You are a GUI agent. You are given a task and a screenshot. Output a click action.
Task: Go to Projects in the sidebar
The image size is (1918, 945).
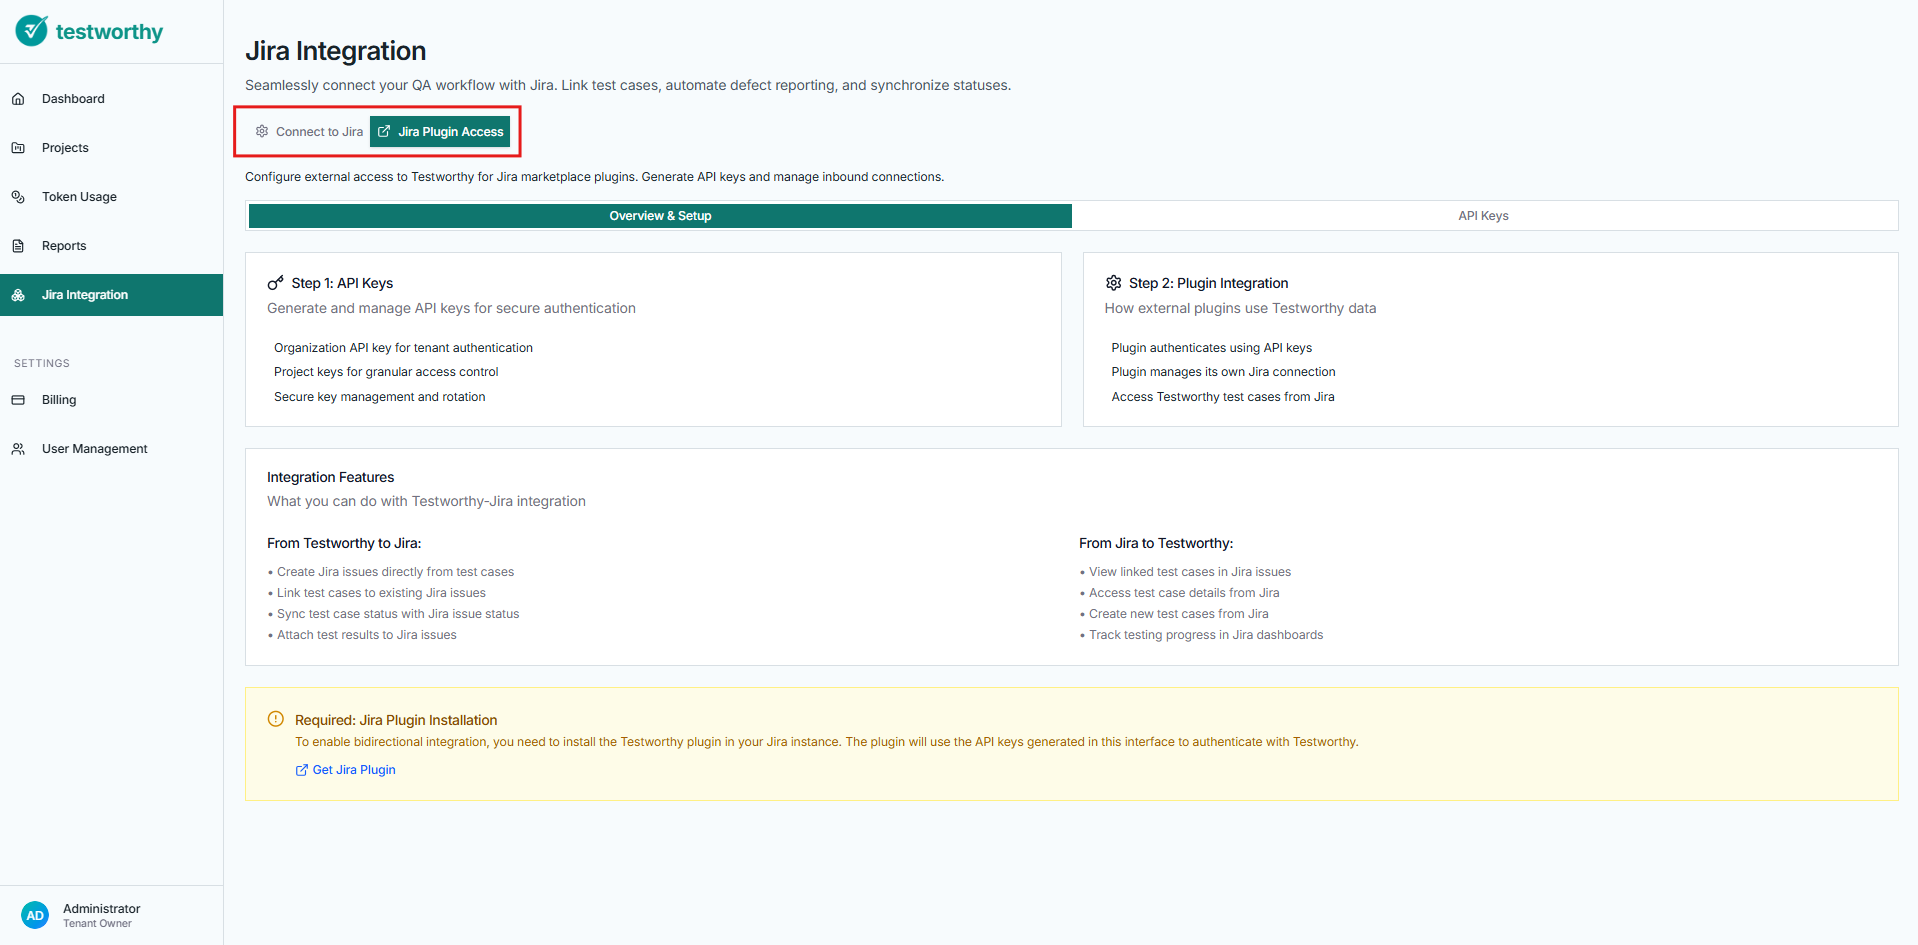click(x=111, y=148)
